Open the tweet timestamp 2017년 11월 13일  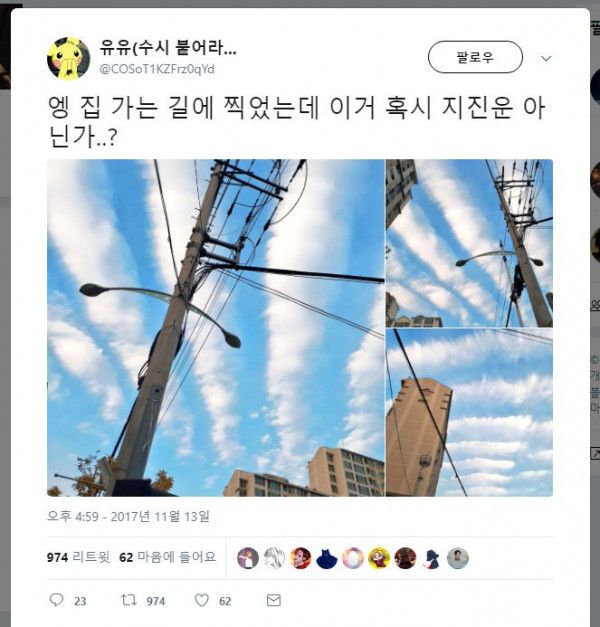(x=128, y=516)
